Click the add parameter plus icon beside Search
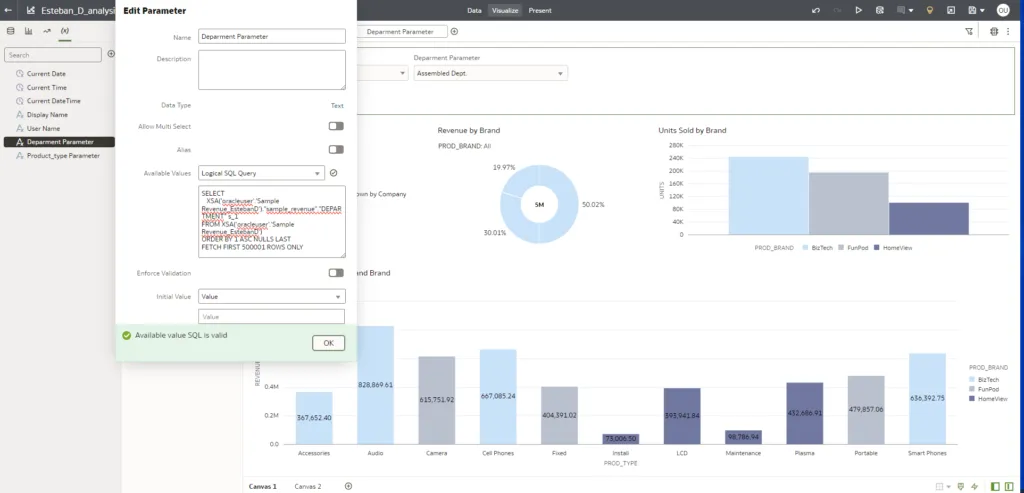This screenshot has width=1024, height=493. [x=110, y=54]
